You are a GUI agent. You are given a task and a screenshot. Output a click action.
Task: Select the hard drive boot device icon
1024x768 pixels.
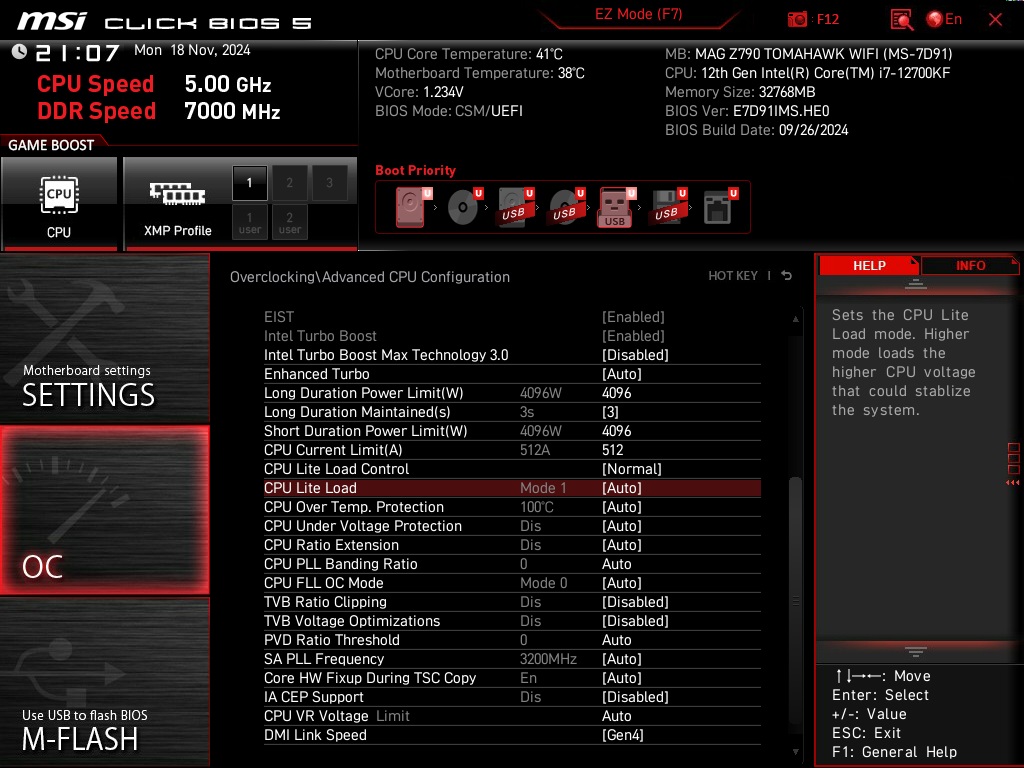[x=411, y=207]
